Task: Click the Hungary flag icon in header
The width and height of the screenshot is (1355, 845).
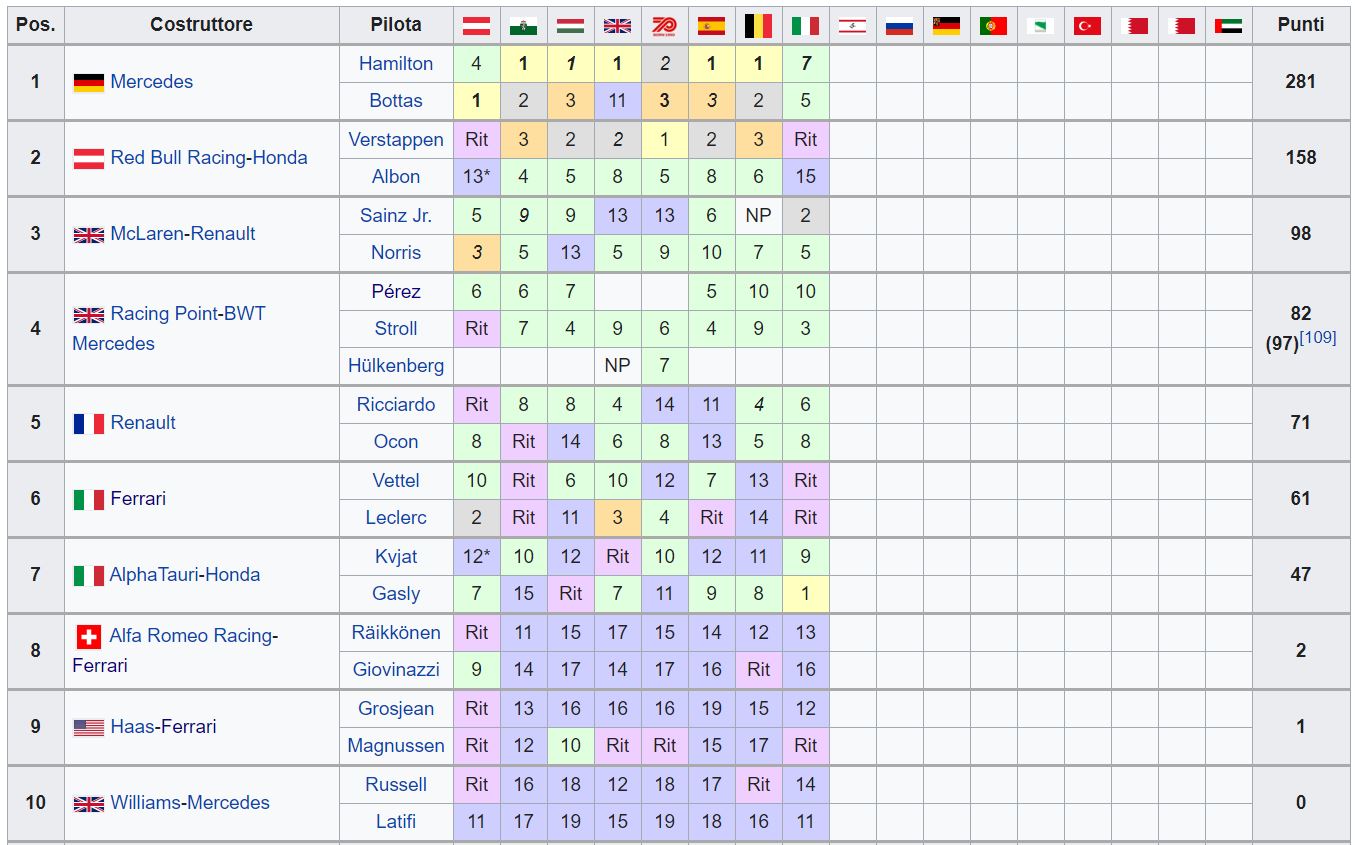Action: click(x=570, y=26)
